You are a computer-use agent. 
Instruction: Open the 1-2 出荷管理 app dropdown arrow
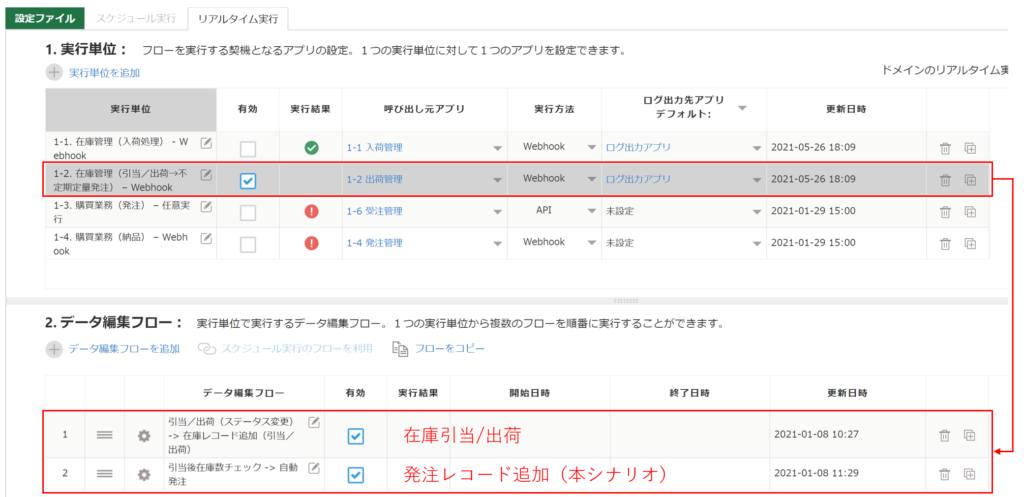tap(498, 180)
